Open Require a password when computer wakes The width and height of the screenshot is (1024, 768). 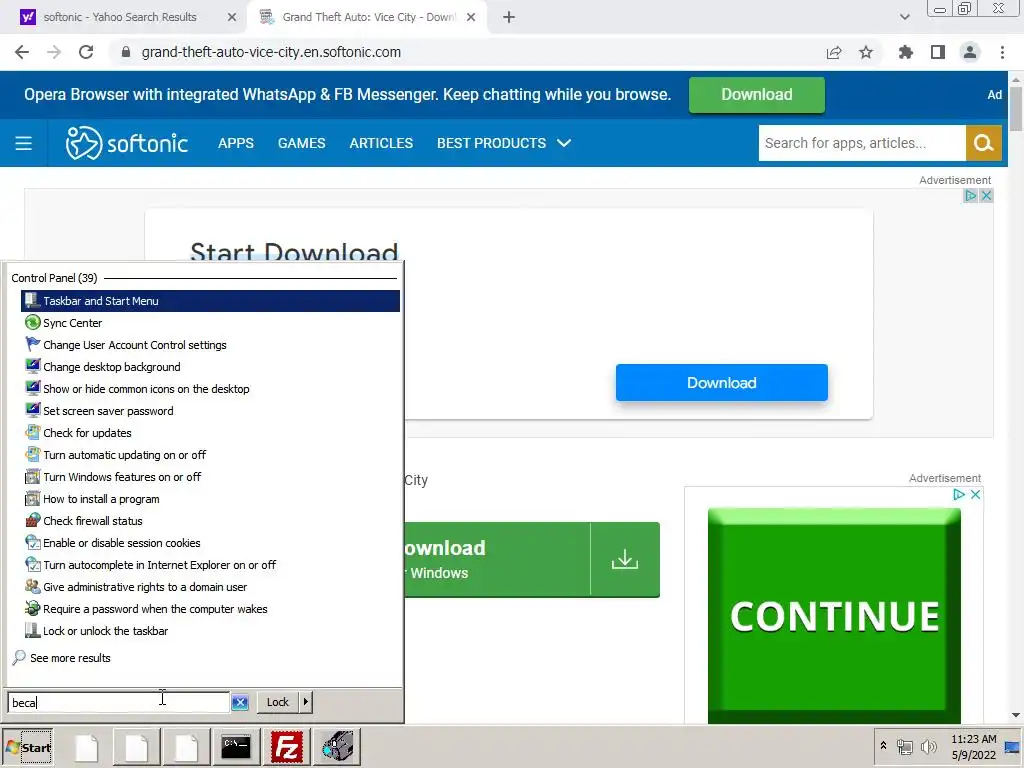click(x=210, y=609)
